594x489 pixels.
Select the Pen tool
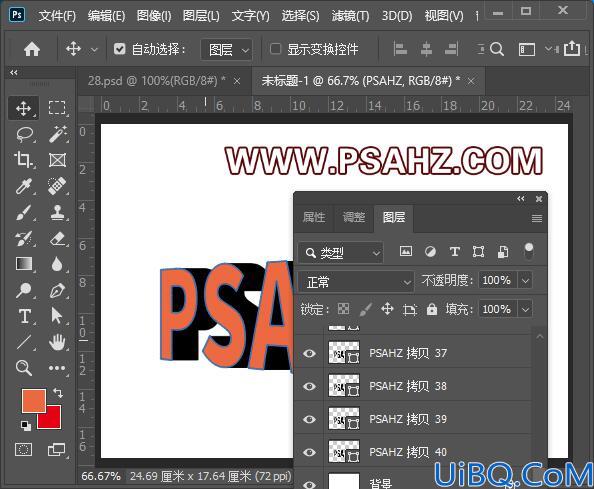58,291
